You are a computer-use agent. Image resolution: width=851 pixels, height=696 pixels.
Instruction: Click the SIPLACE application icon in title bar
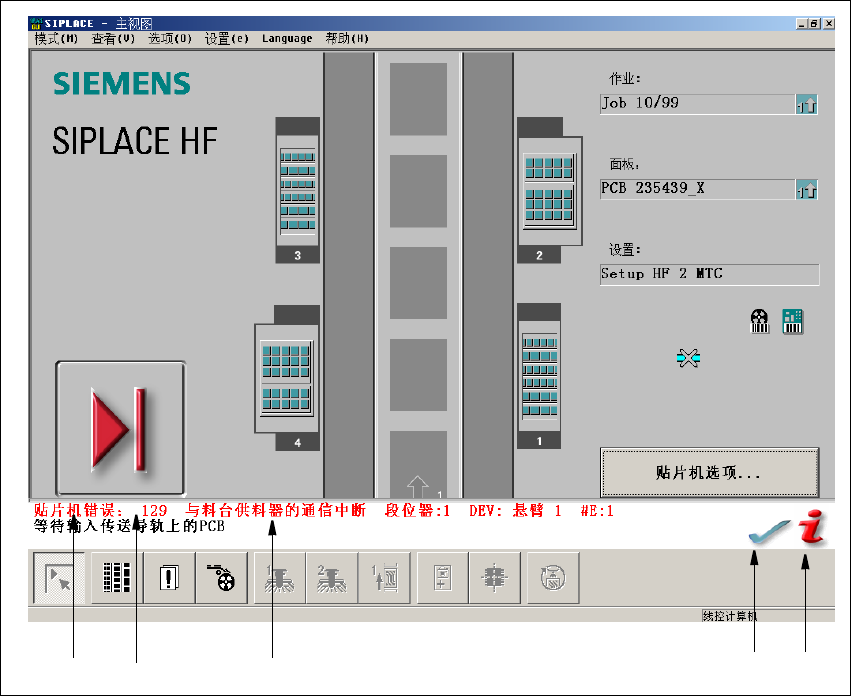tap(36, 23)
